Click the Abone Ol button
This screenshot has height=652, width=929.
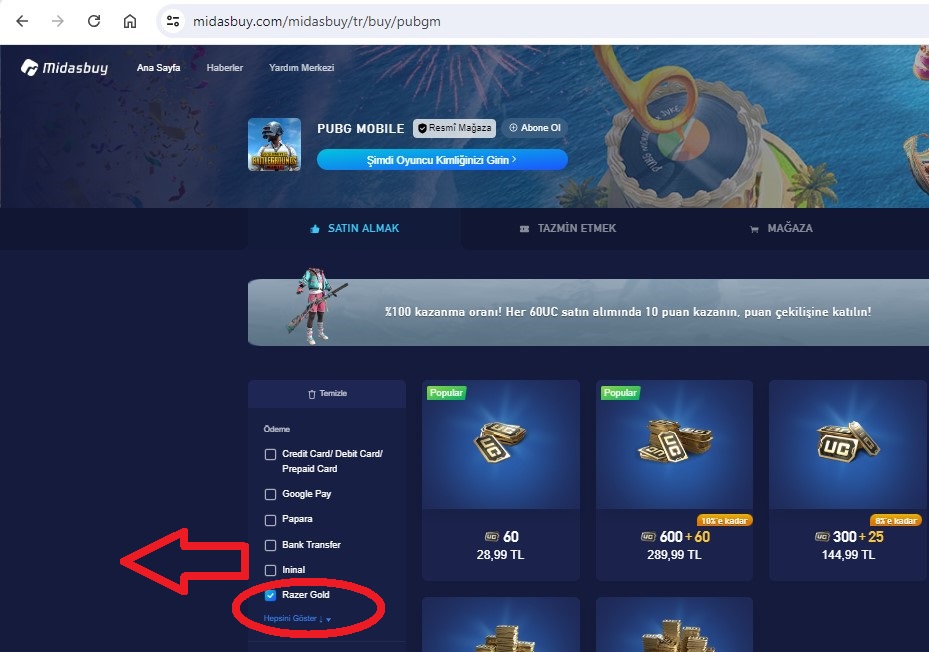(535, 127)
